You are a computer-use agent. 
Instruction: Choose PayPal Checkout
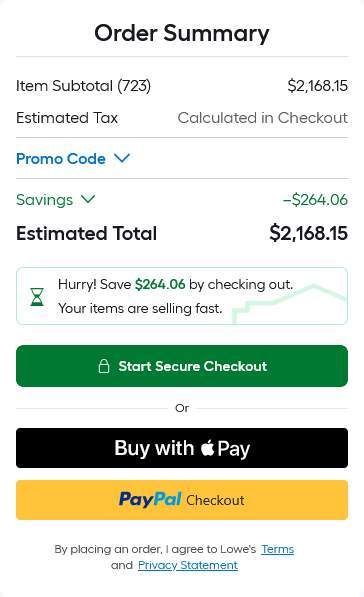pyautogui.click(x=182, y=500)
